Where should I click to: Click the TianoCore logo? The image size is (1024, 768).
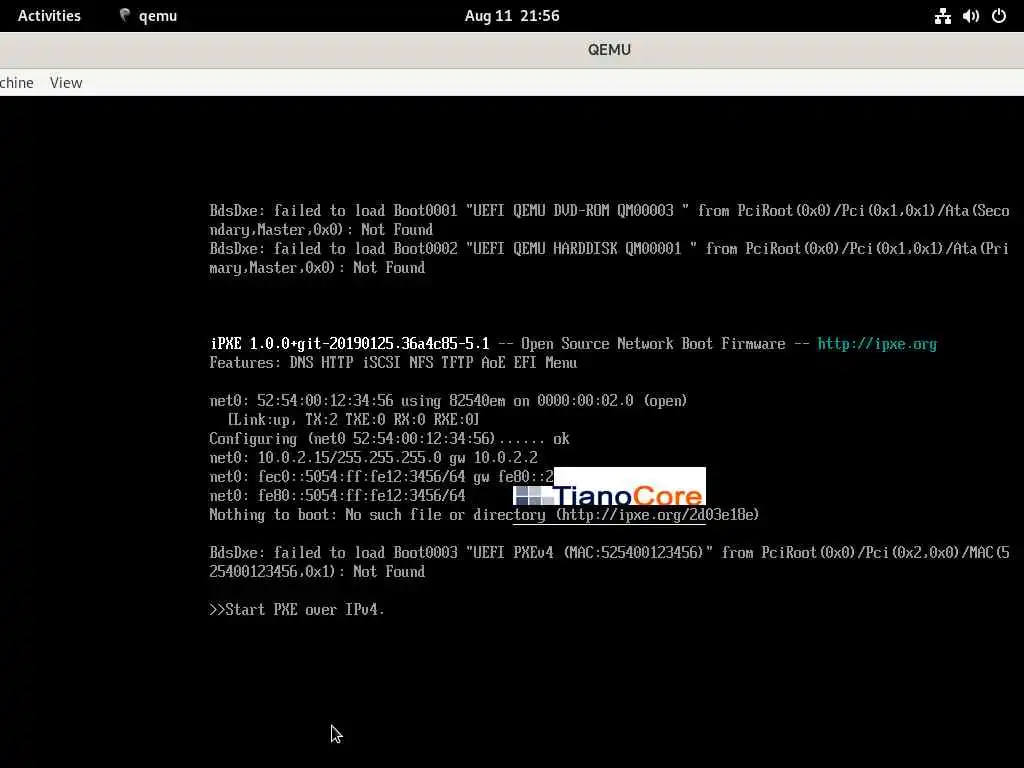click(x=609, y=495)
